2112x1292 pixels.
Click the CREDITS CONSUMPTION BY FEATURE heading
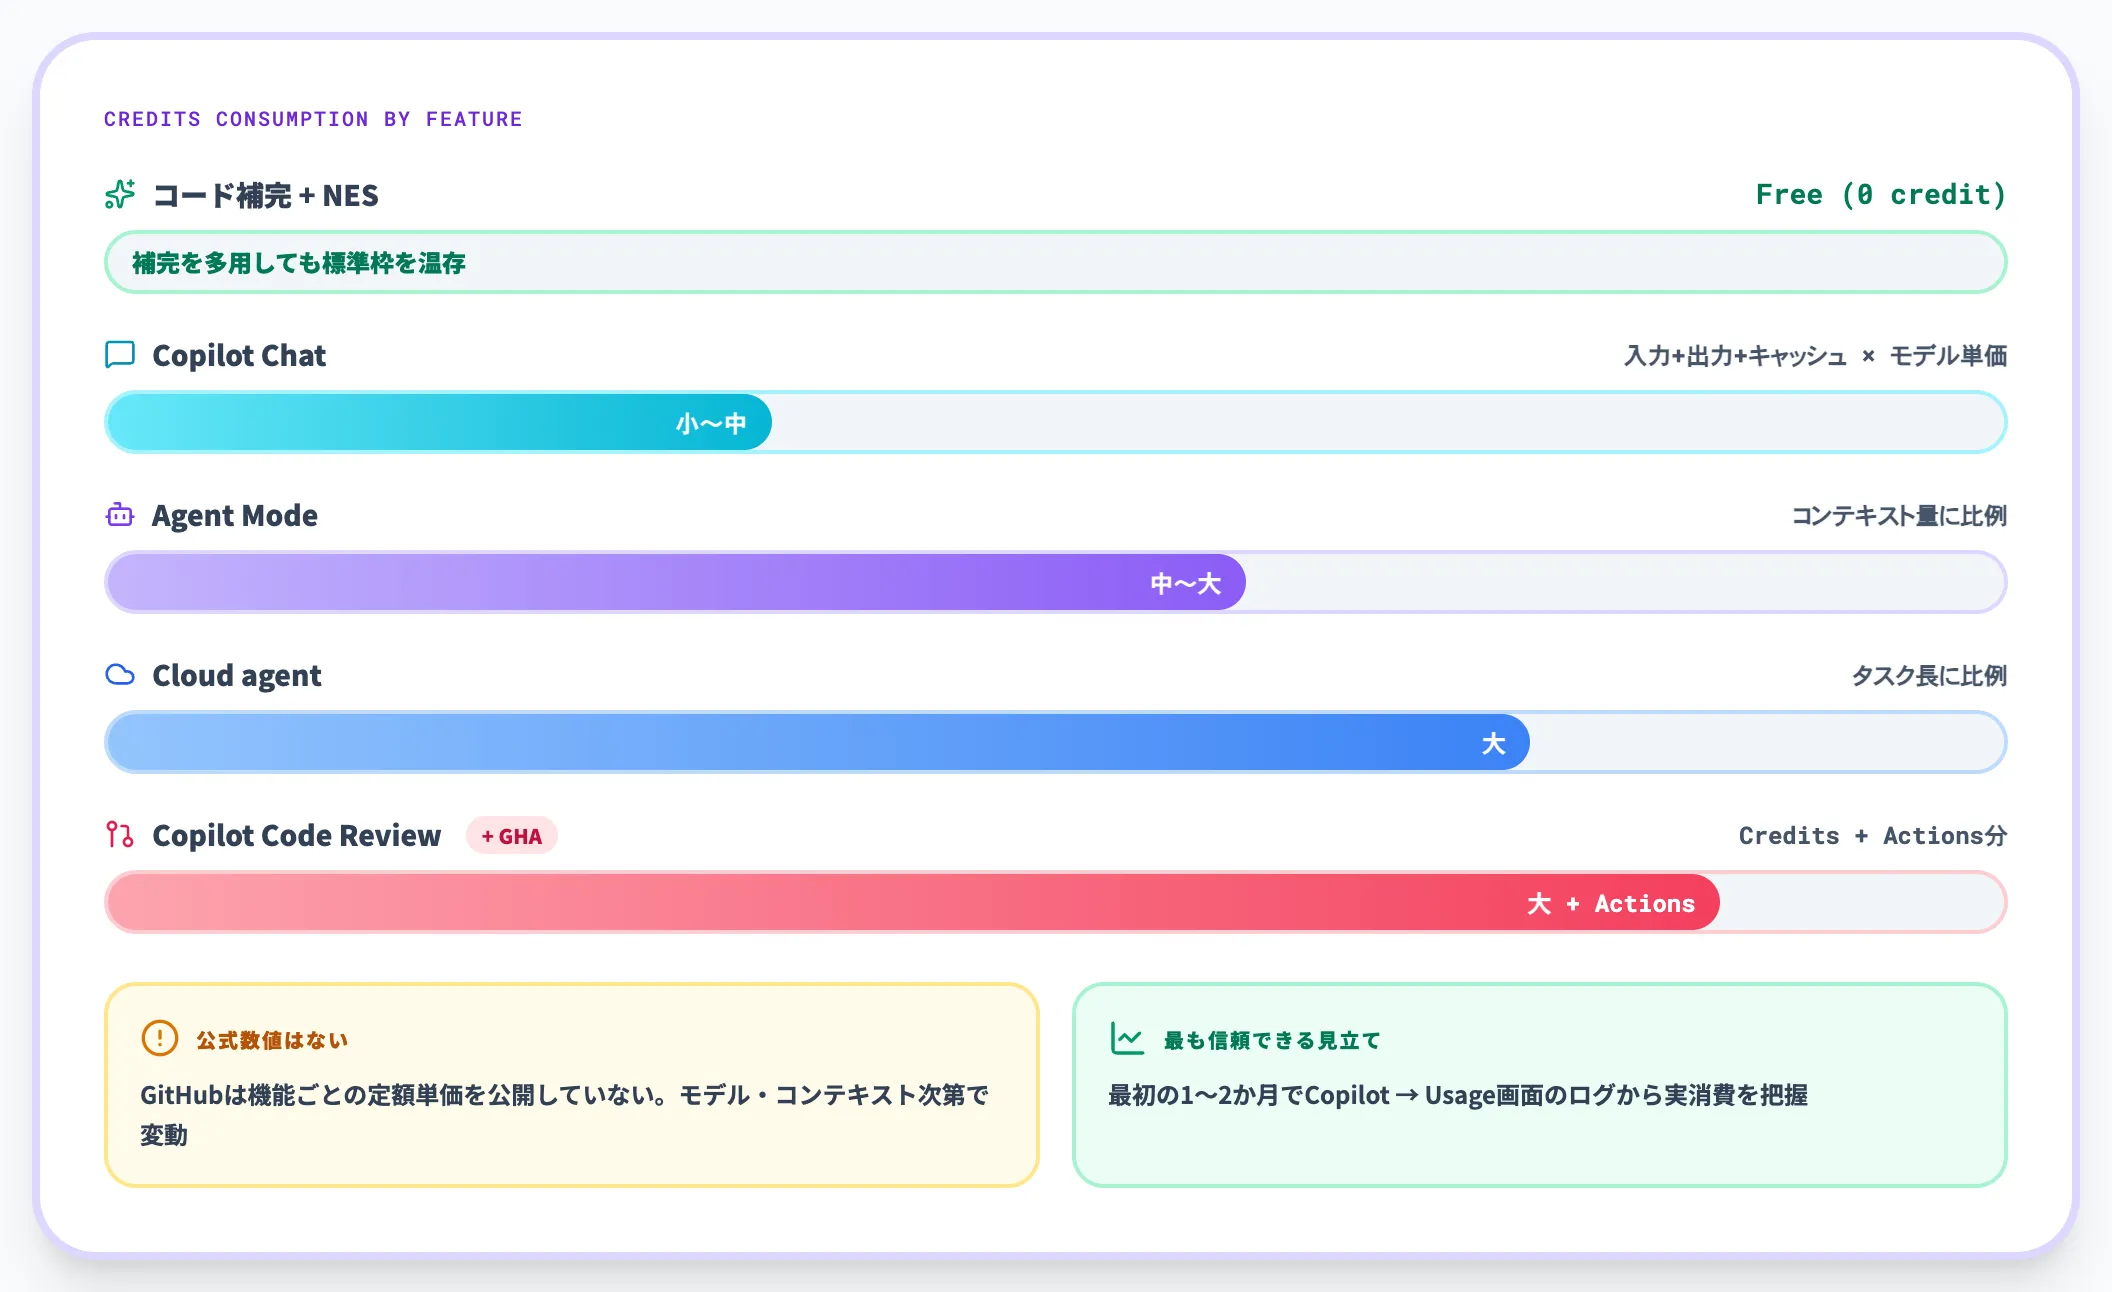click(x=313, y=119)
